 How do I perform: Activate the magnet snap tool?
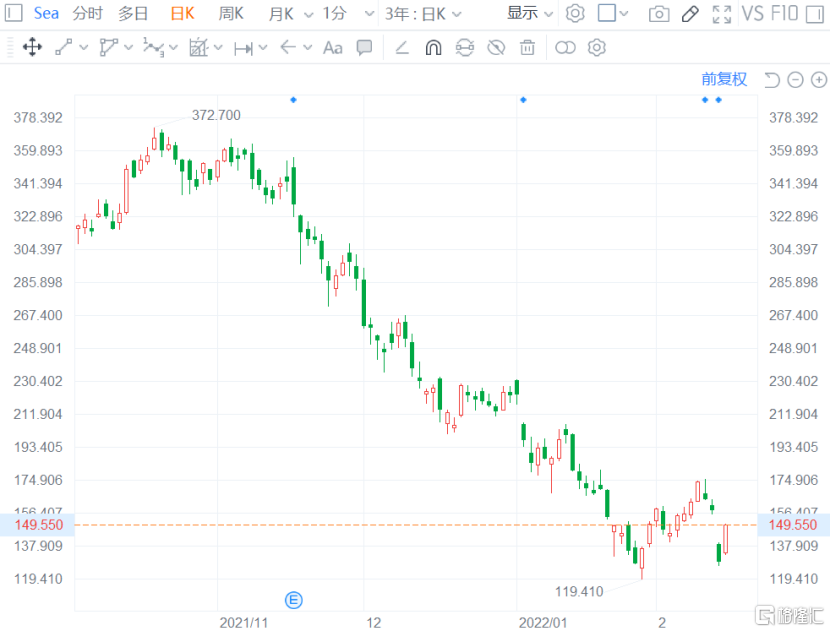[x=433, y=47]
